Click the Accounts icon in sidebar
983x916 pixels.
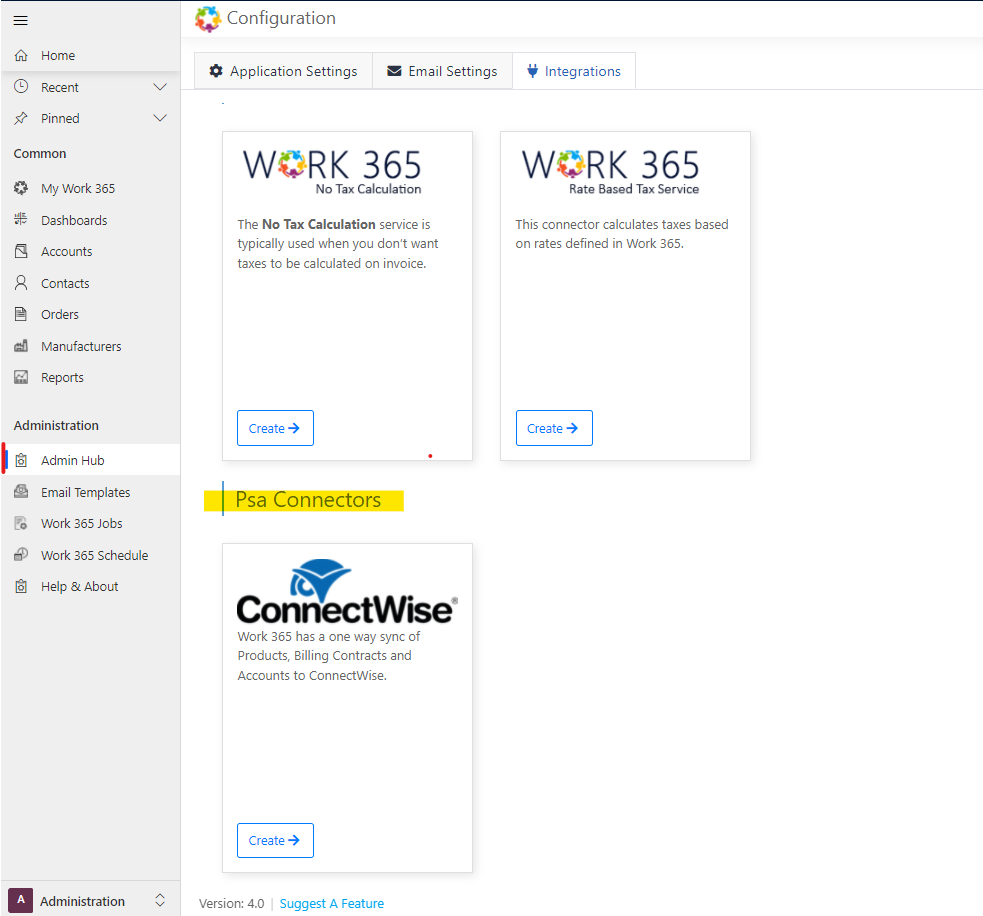click(21, 251)
